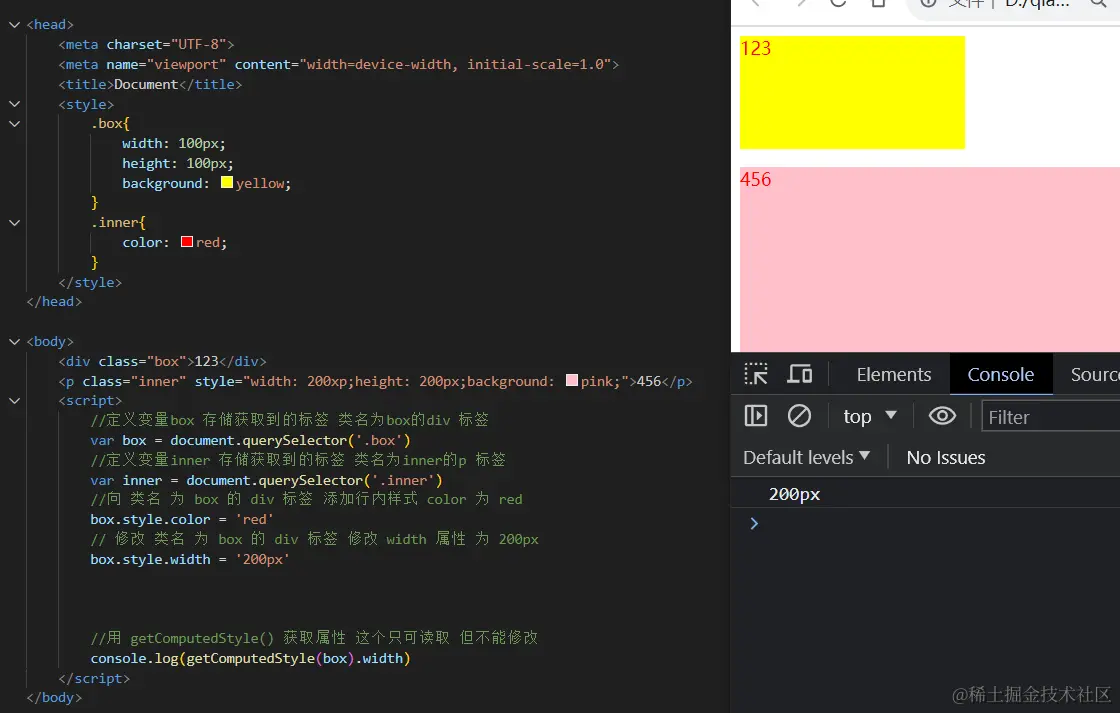Collapse the body tag fold arrow

[x=14, y=341]
